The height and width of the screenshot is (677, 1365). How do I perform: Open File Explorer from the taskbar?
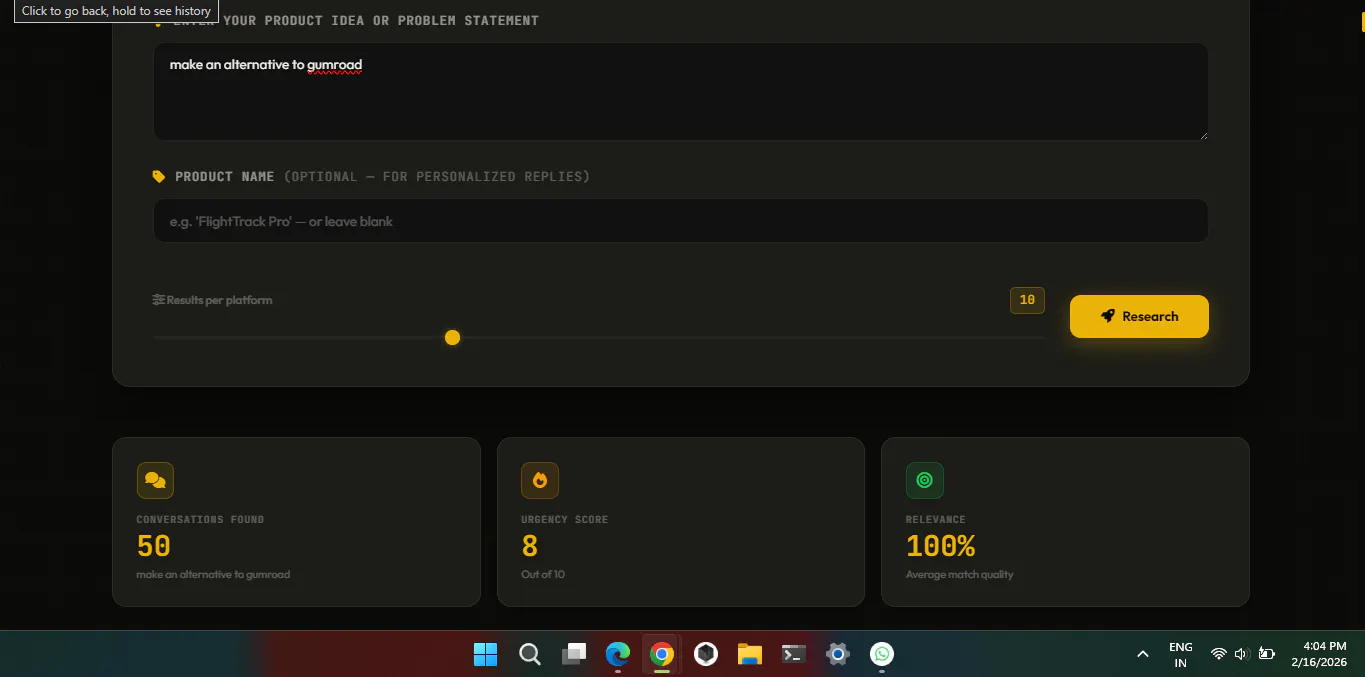pyautogui.click(x=750, y=654)
